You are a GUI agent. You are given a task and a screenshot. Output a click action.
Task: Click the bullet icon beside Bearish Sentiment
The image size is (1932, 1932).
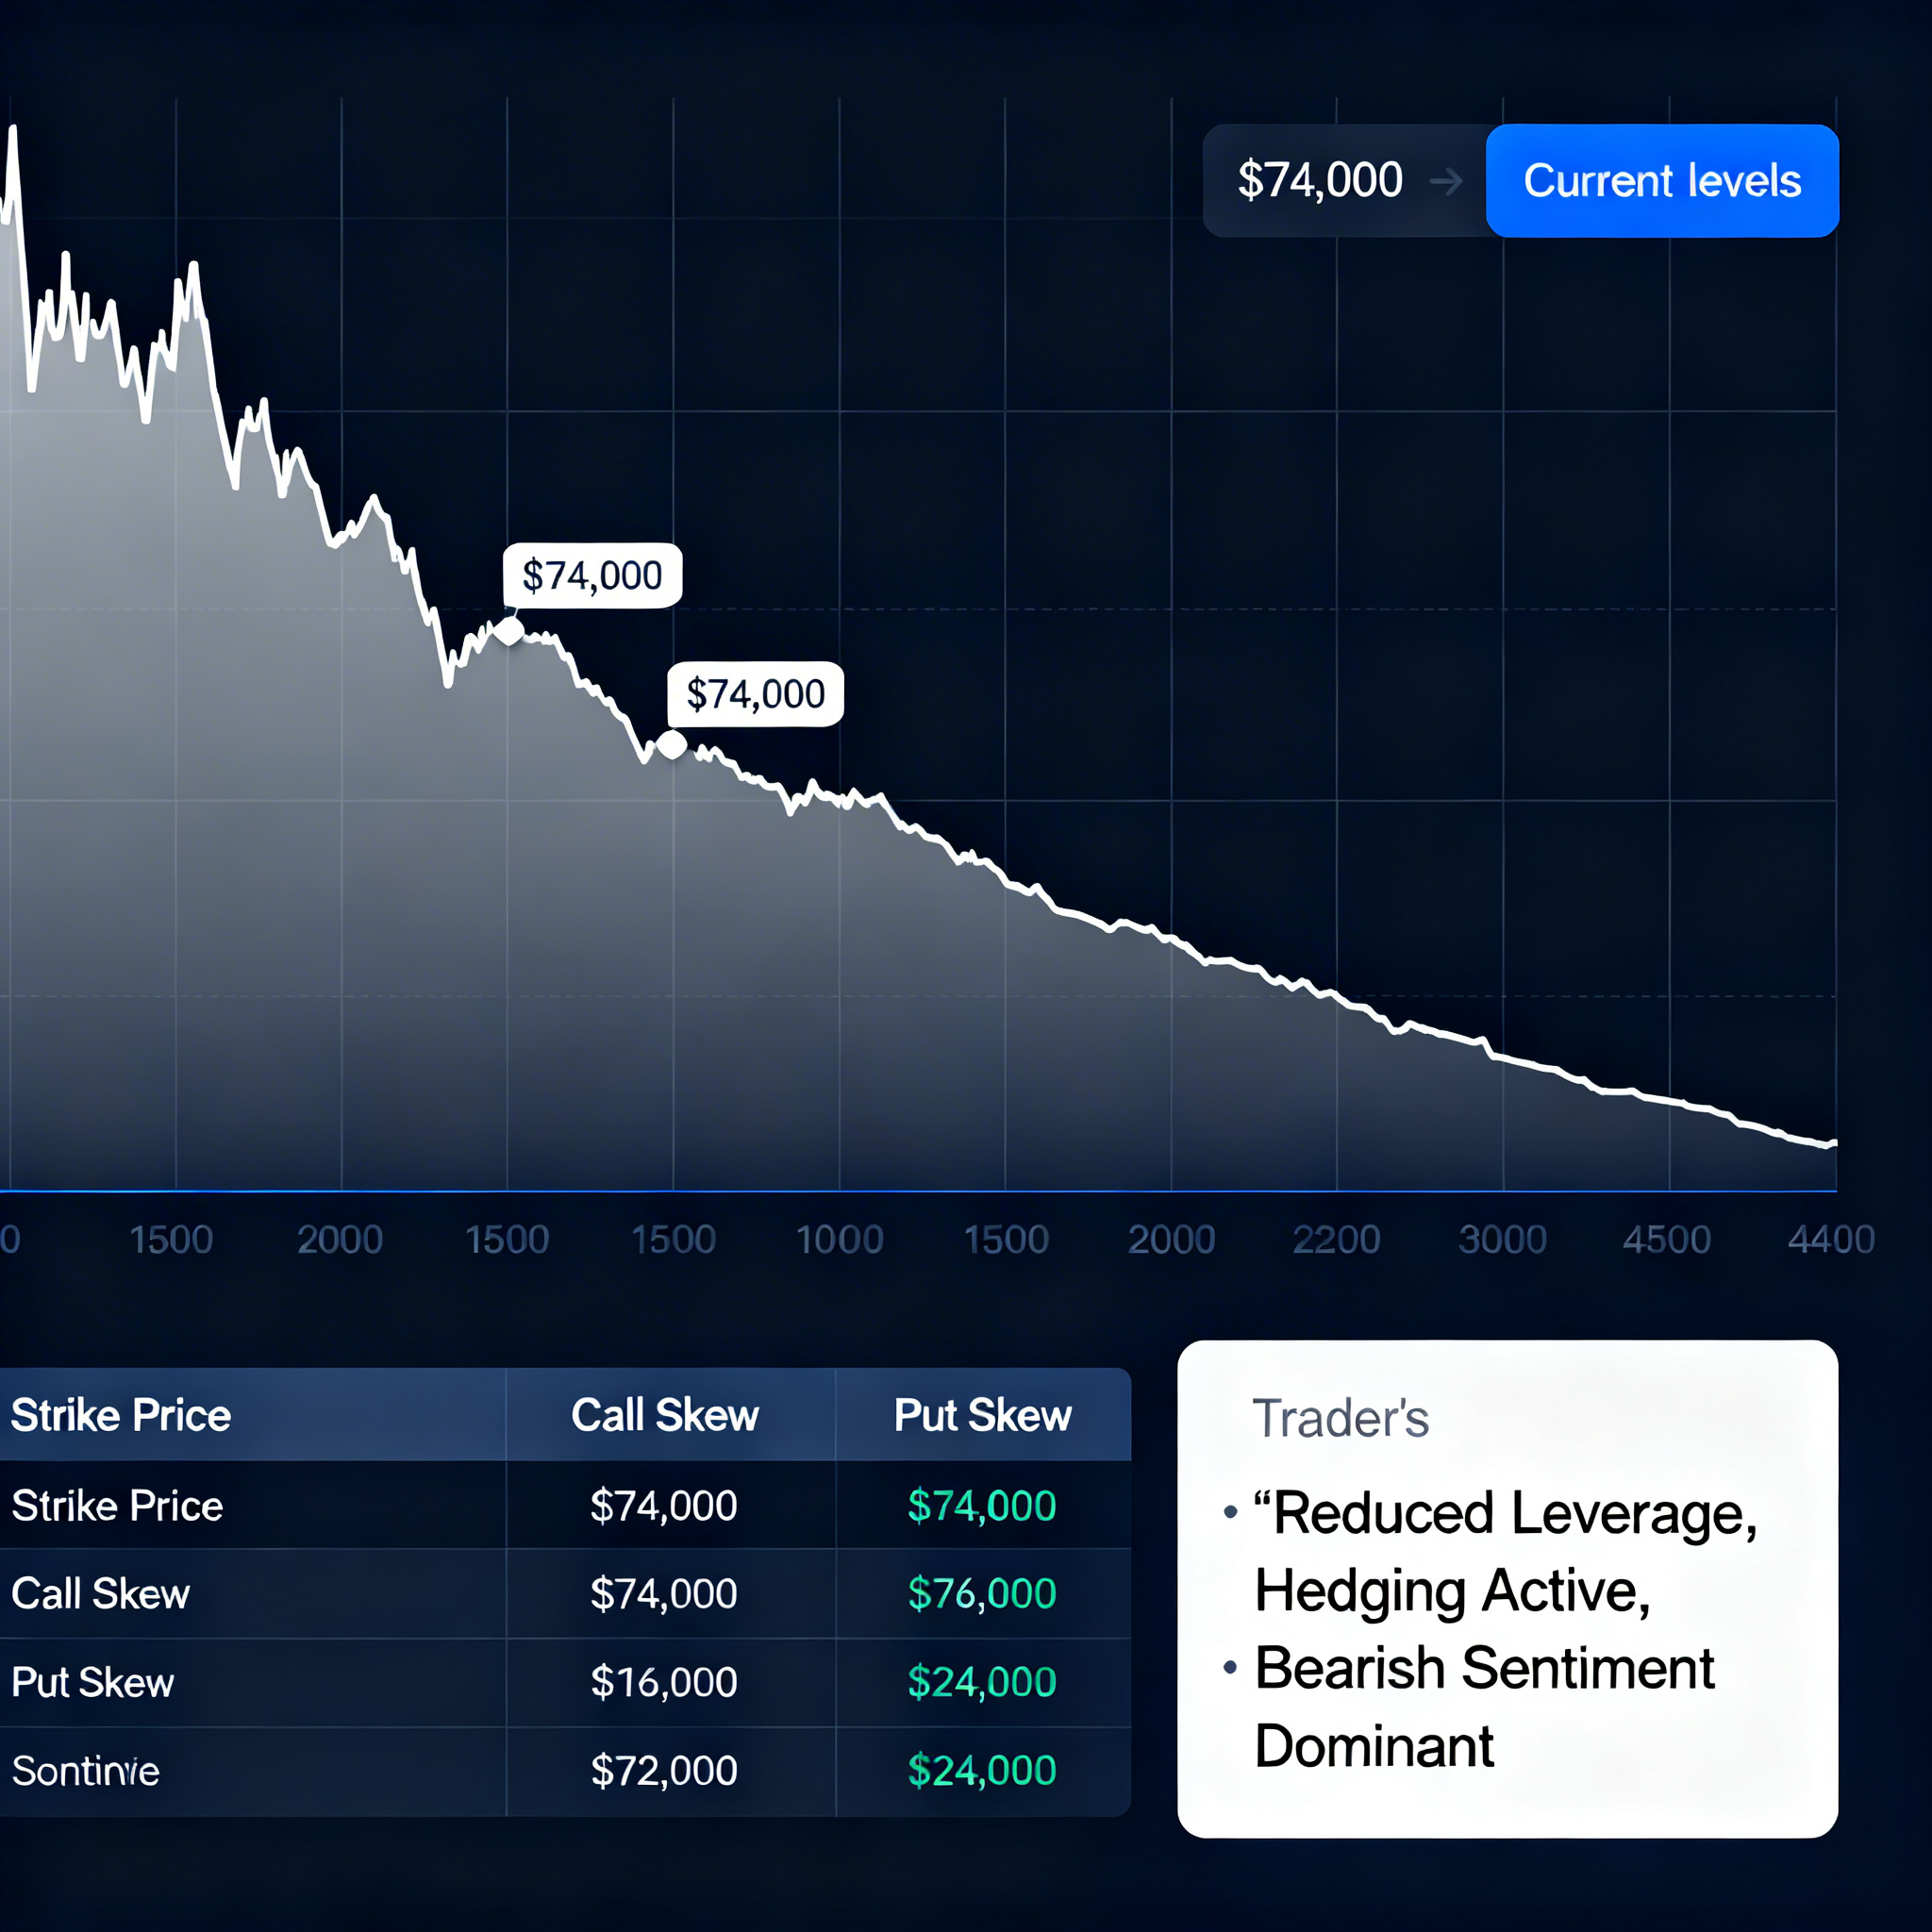pyautogui.click(x=1230, y=1667)
